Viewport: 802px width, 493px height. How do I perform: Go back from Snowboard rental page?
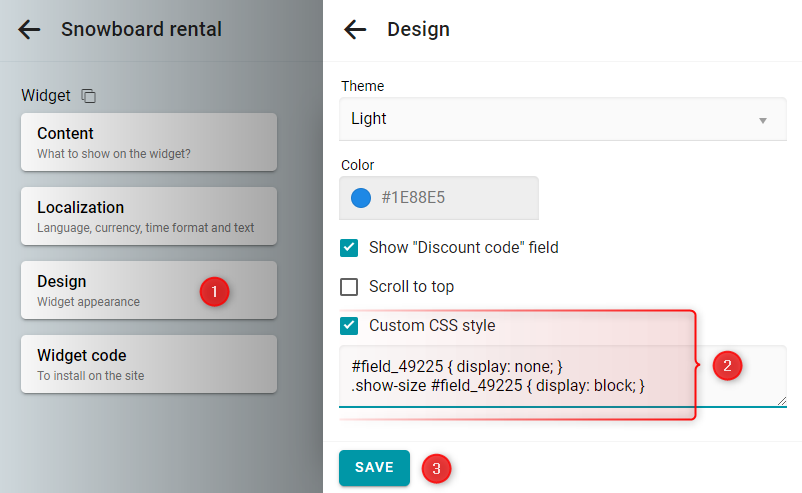click(29, 30)
